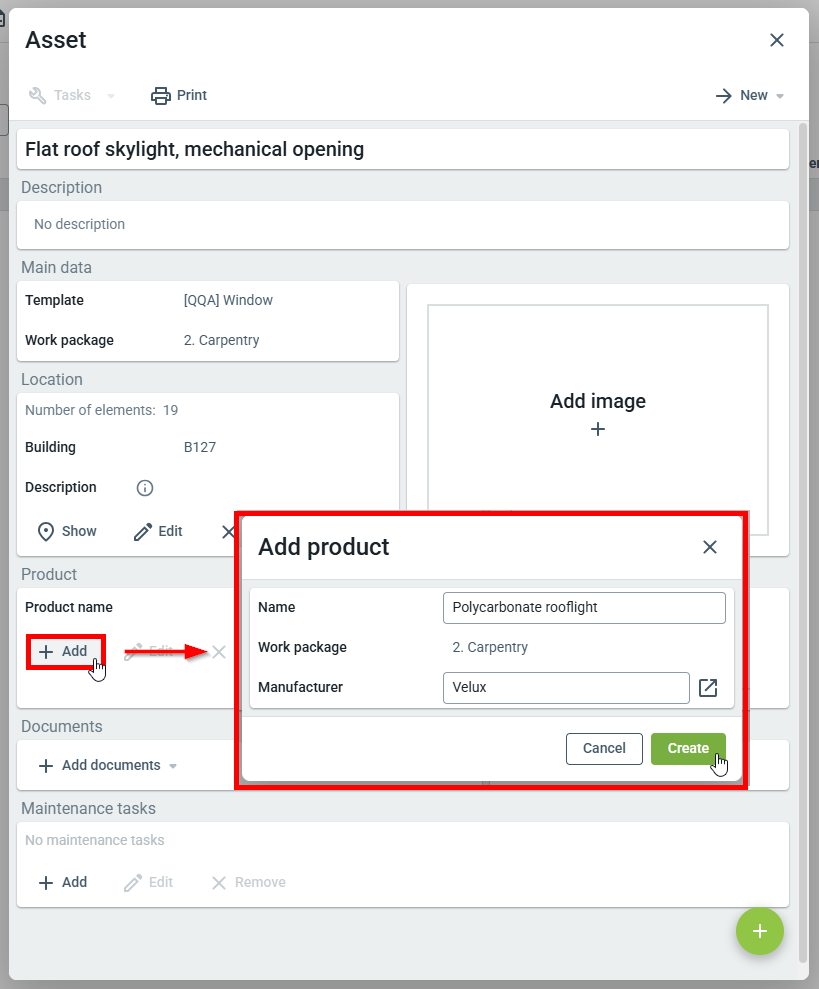Click the Add image placeholder
Image resolution: width=819 pixels, height=989 pixels.
click(x=597, y=414)
